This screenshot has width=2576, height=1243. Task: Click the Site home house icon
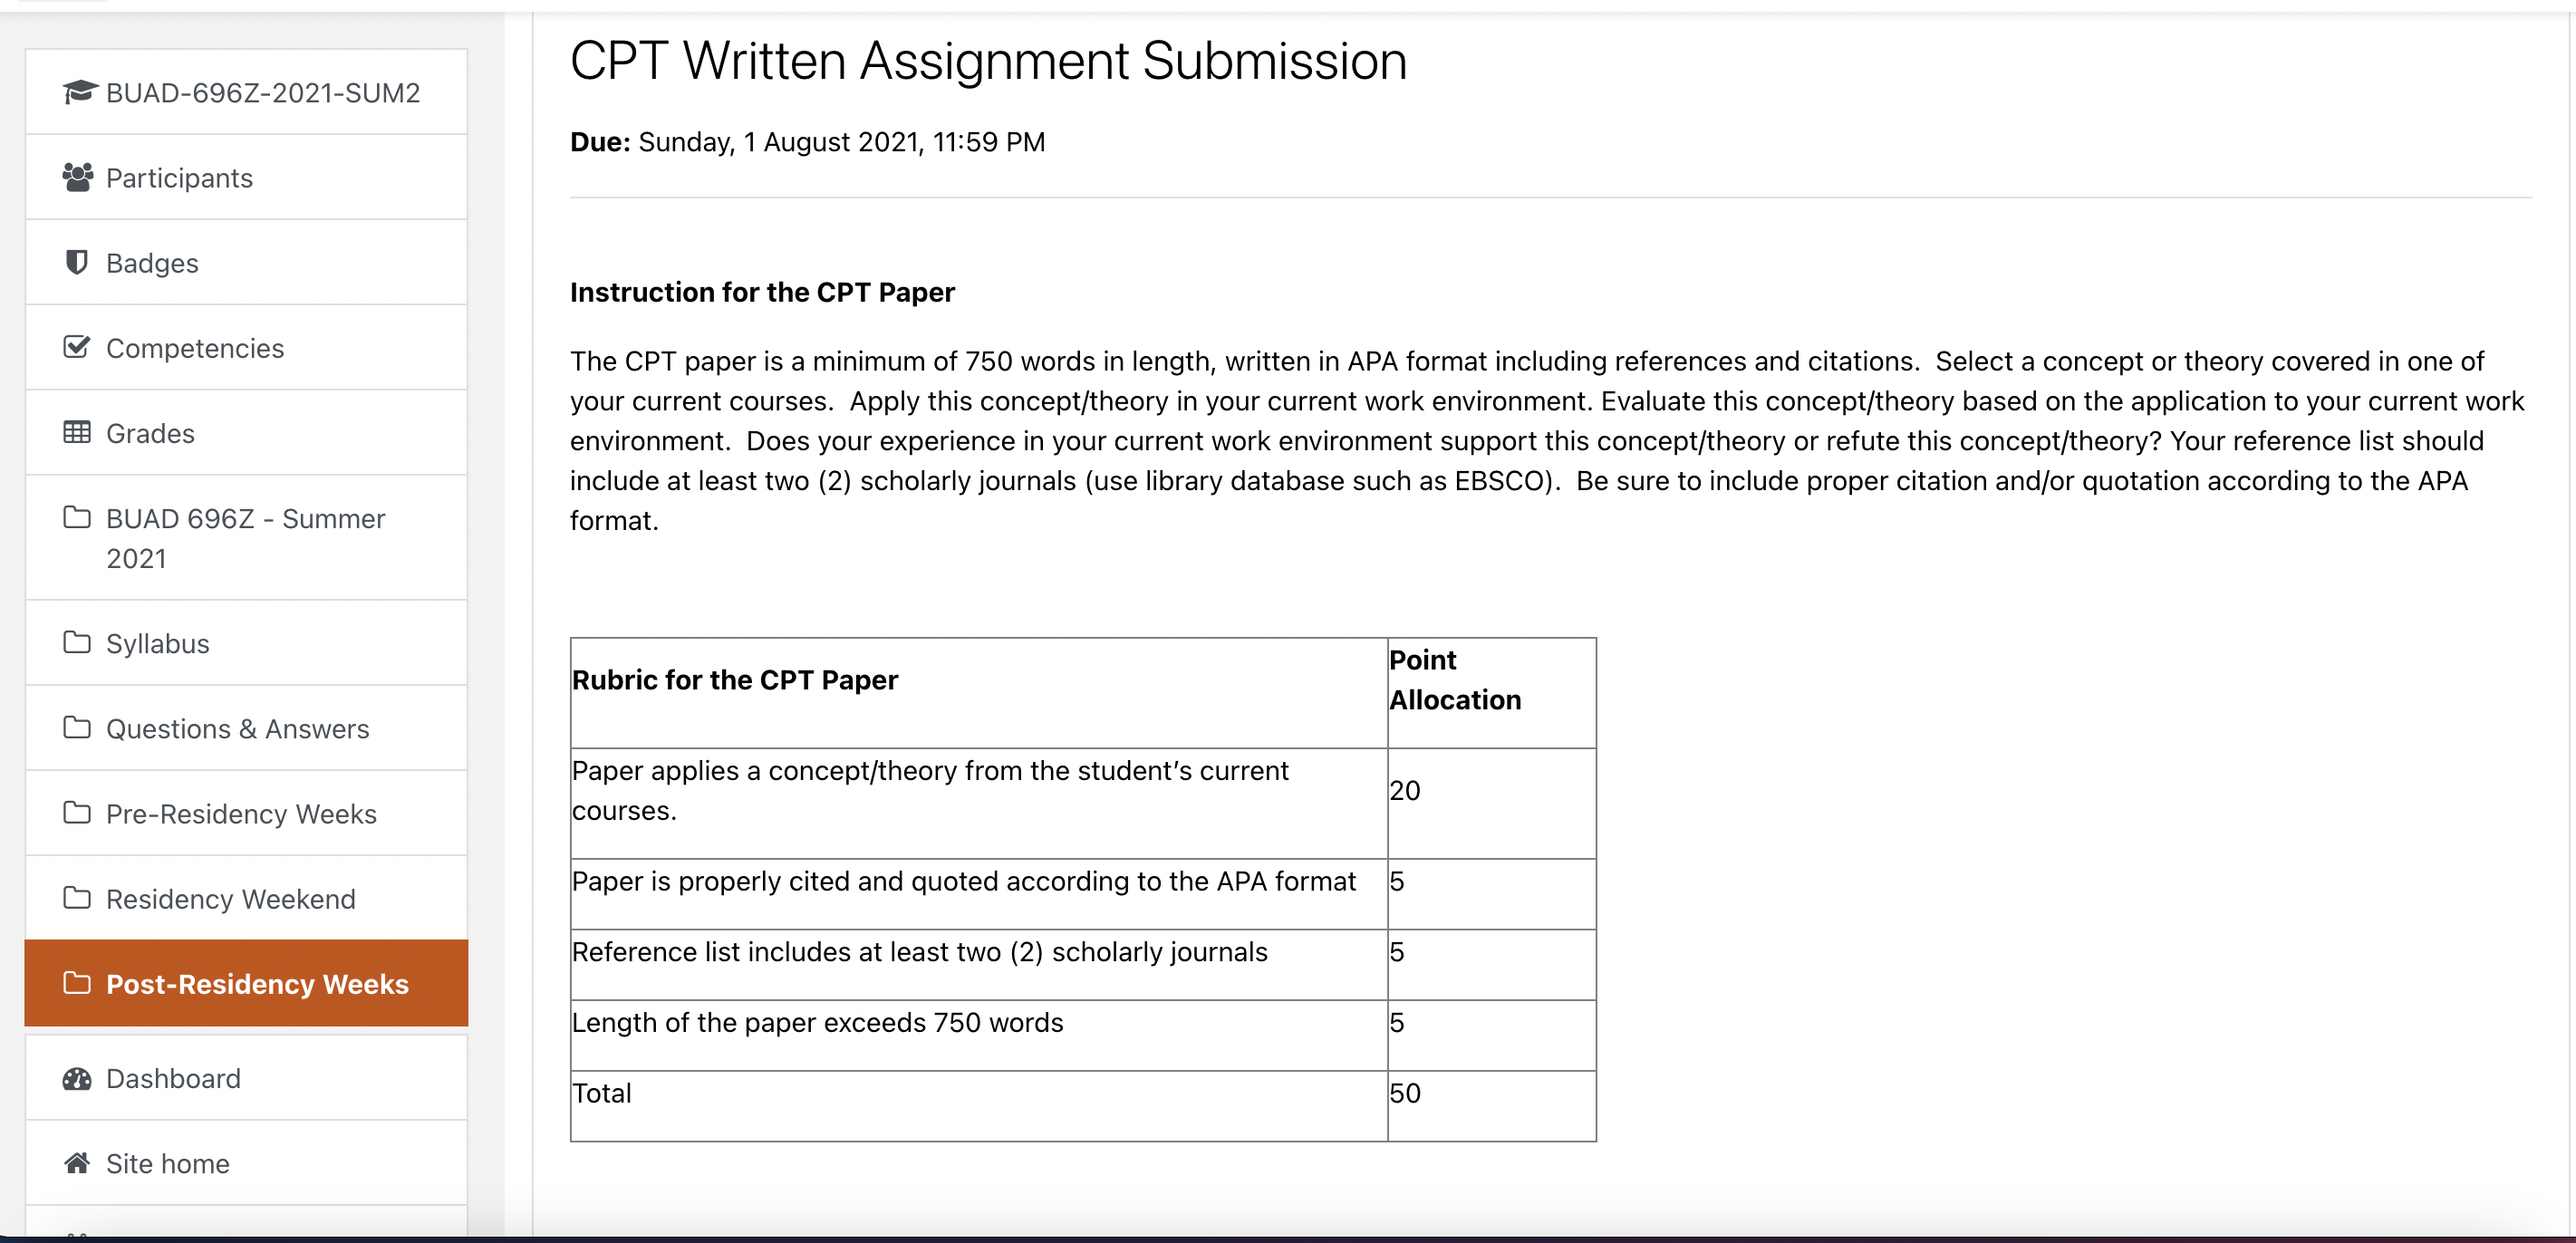[76, 1163]
